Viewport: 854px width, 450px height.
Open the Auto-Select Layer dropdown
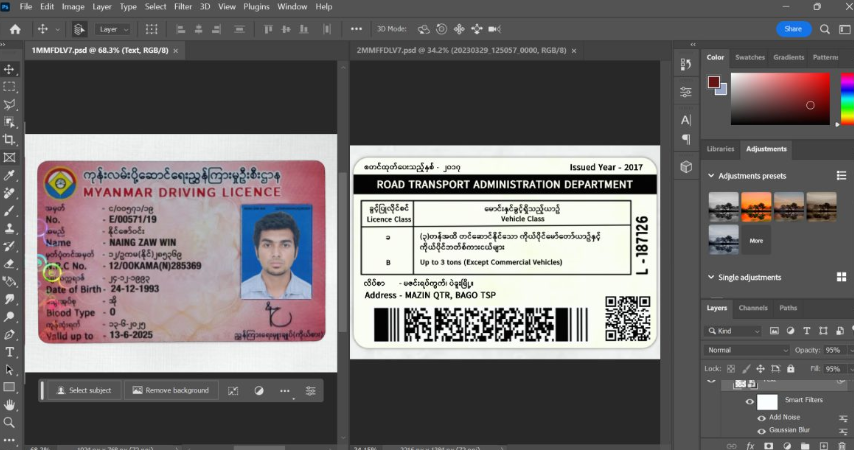click(x=112, y=29)
